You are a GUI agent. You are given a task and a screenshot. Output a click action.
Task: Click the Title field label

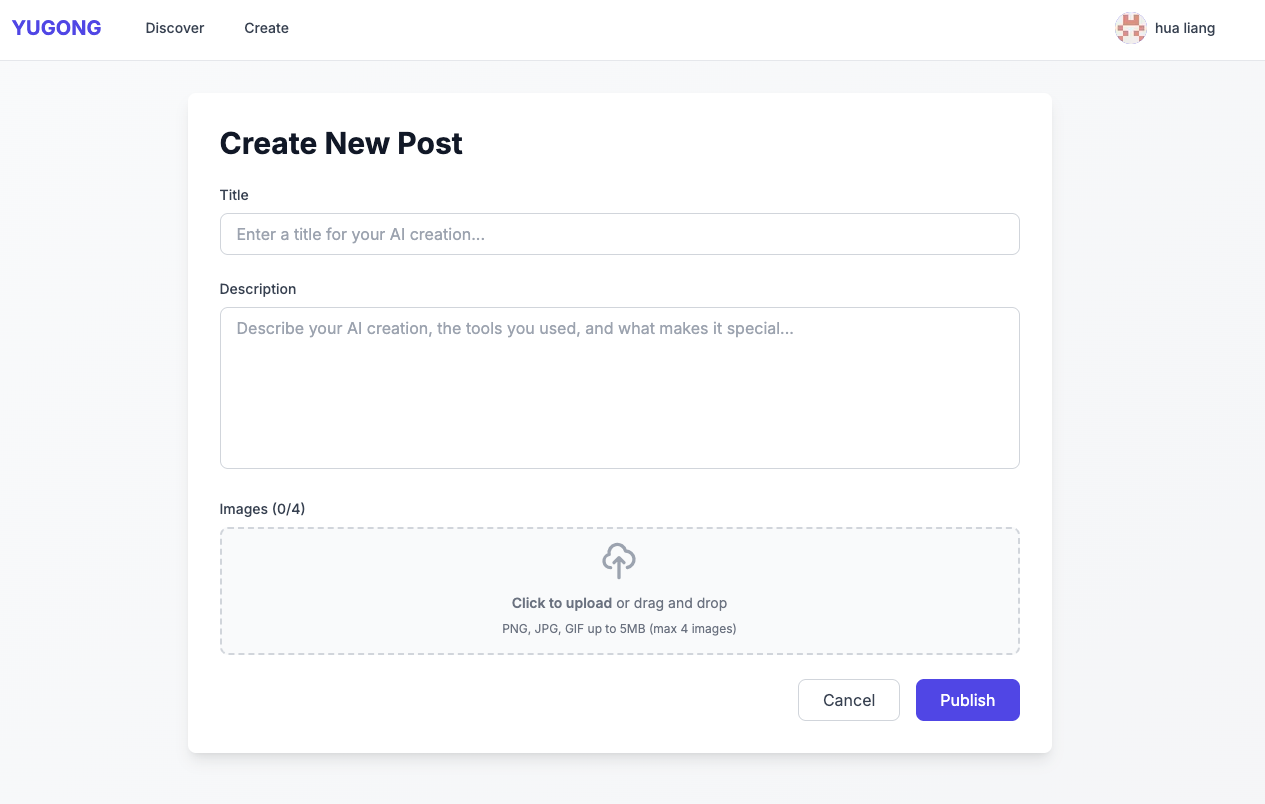pyautogui.click(x=234, y=195)
